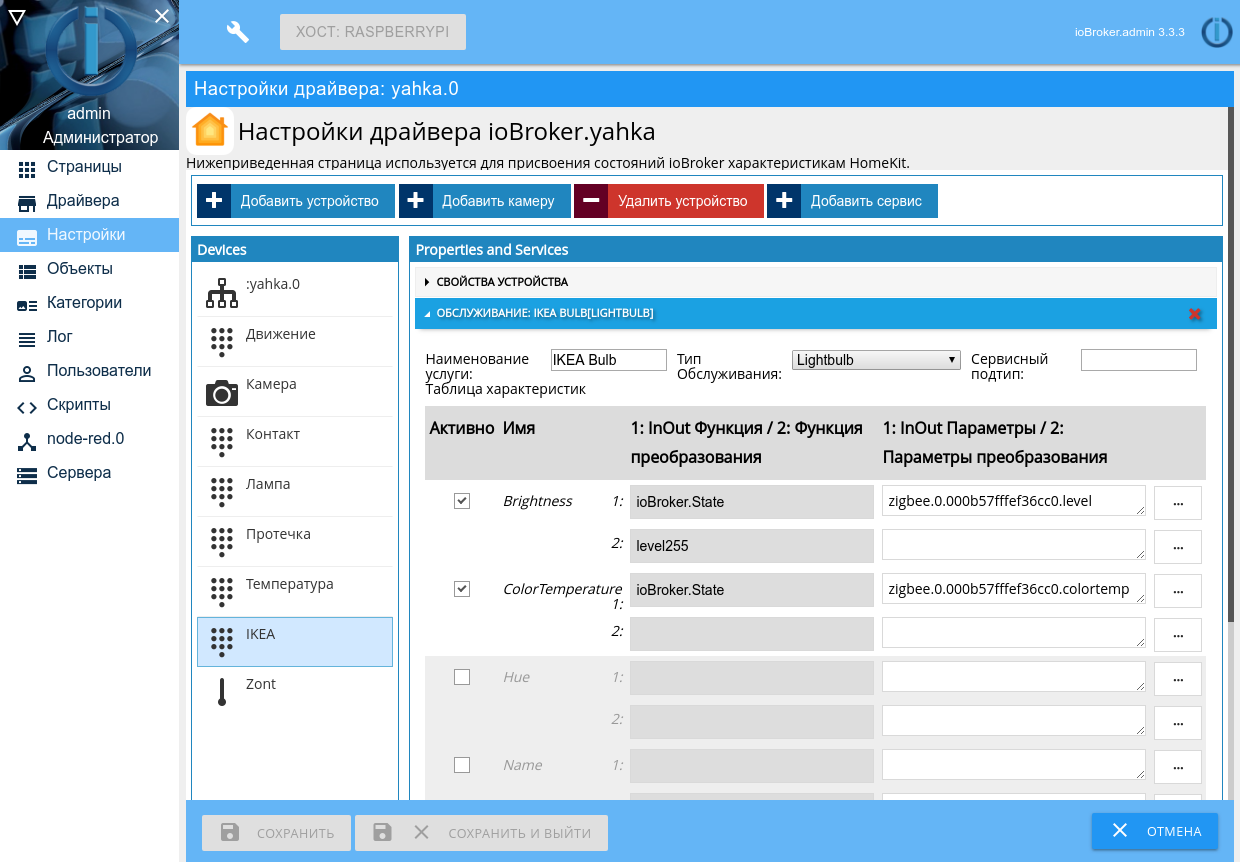Viewport: 1240px width, 862px height.
Task: Uncheck the Brightness active checkbox
Action: pos(462,501)
